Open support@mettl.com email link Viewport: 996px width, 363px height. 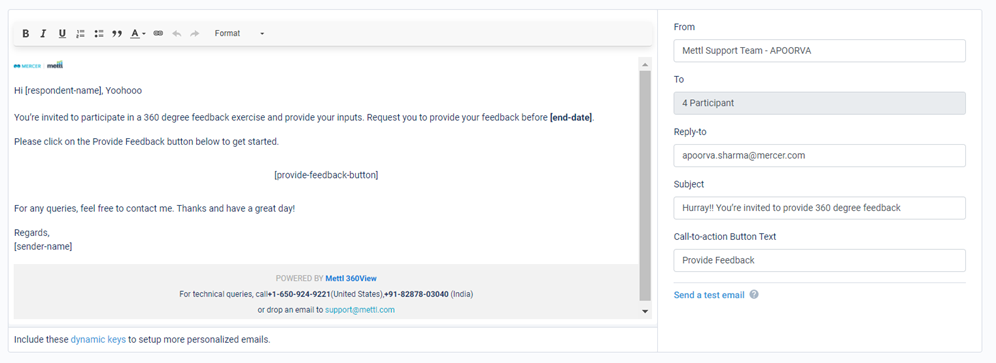(360, 310)
